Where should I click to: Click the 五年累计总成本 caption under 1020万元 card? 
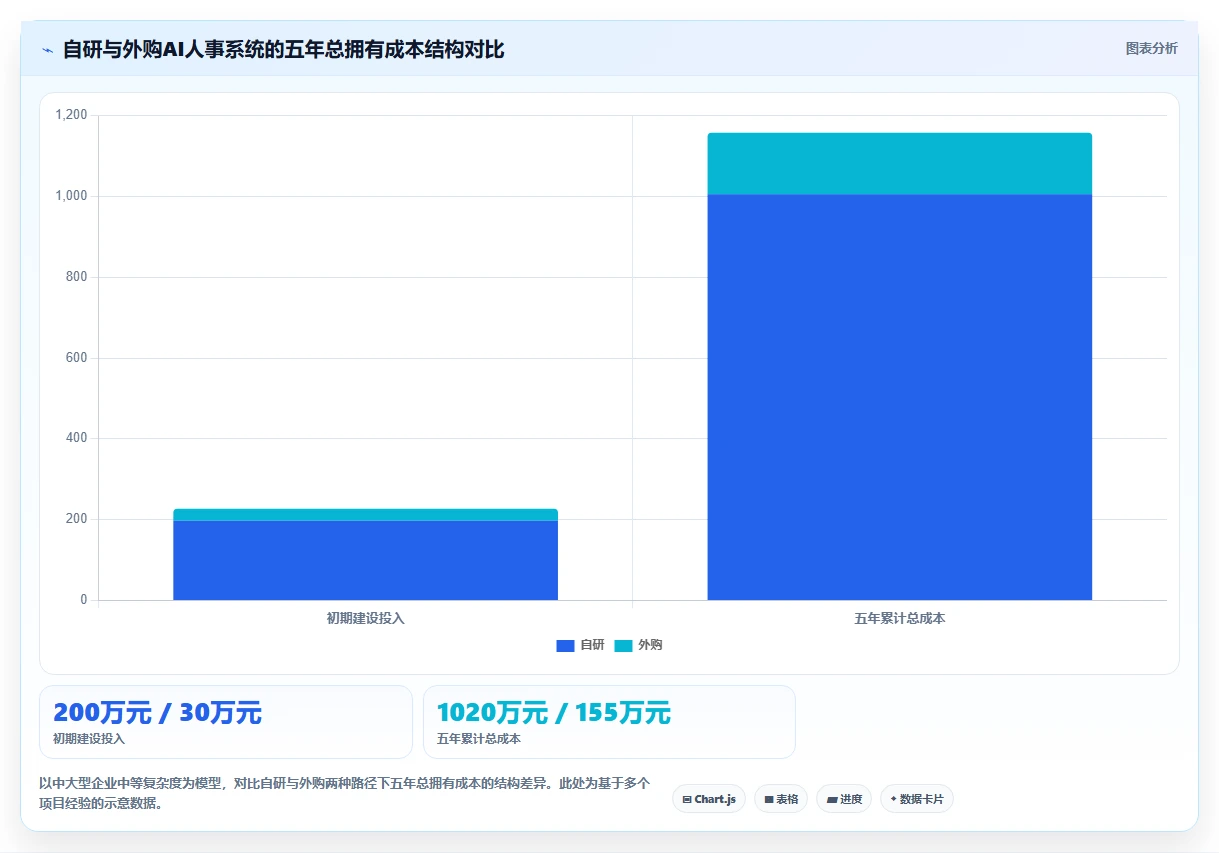point(479,739)
